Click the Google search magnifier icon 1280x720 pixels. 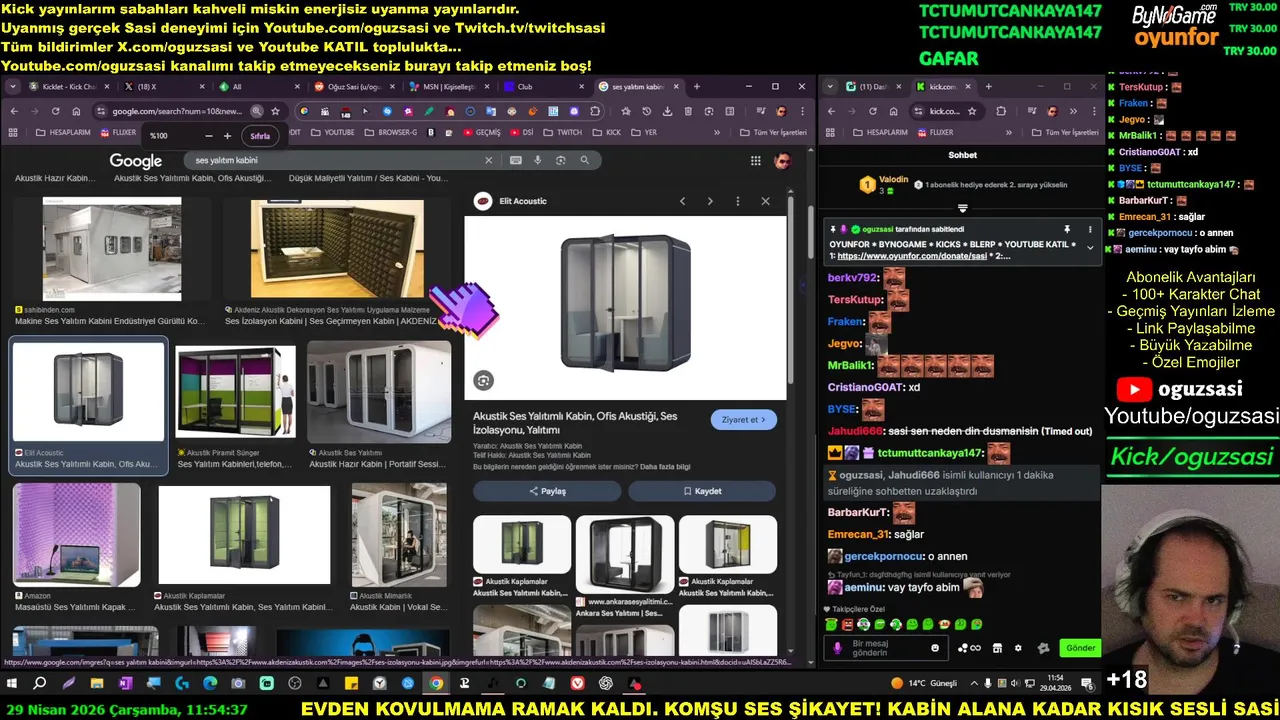coord(585,160)
